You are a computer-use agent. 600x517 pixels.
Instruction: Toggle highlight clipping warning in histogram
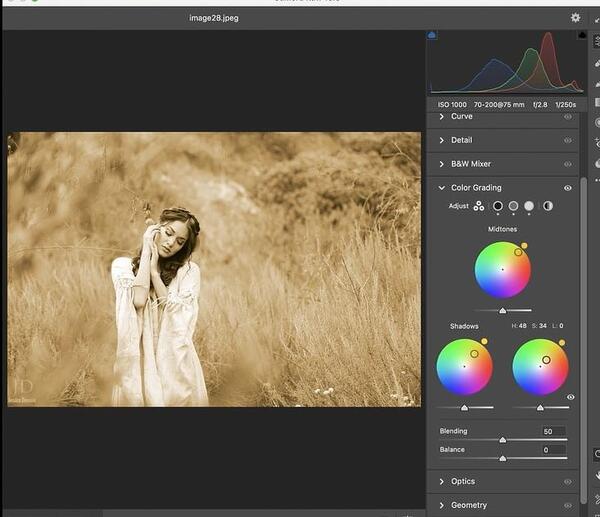pos(582,35)
